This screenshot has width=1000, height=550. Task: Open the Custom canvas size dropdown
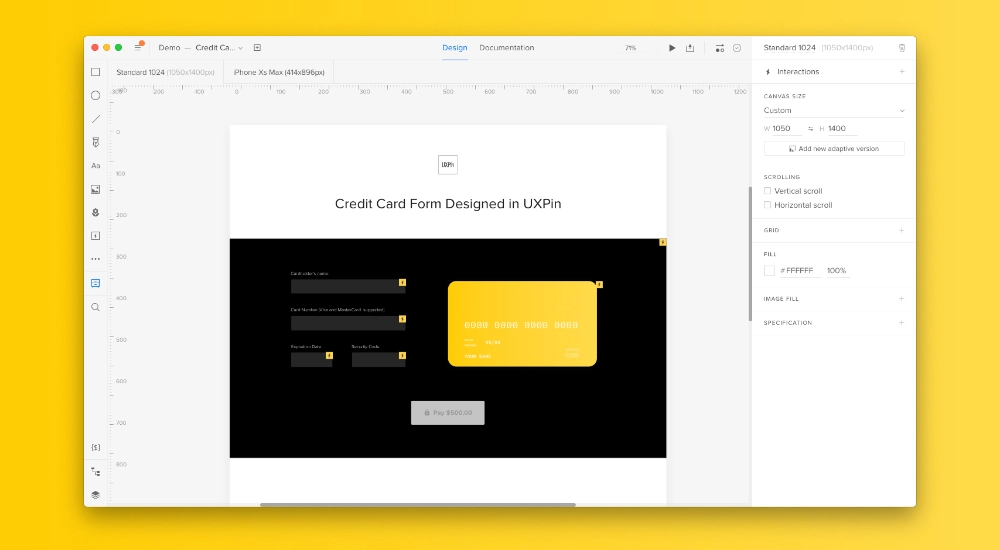[834, 110]
